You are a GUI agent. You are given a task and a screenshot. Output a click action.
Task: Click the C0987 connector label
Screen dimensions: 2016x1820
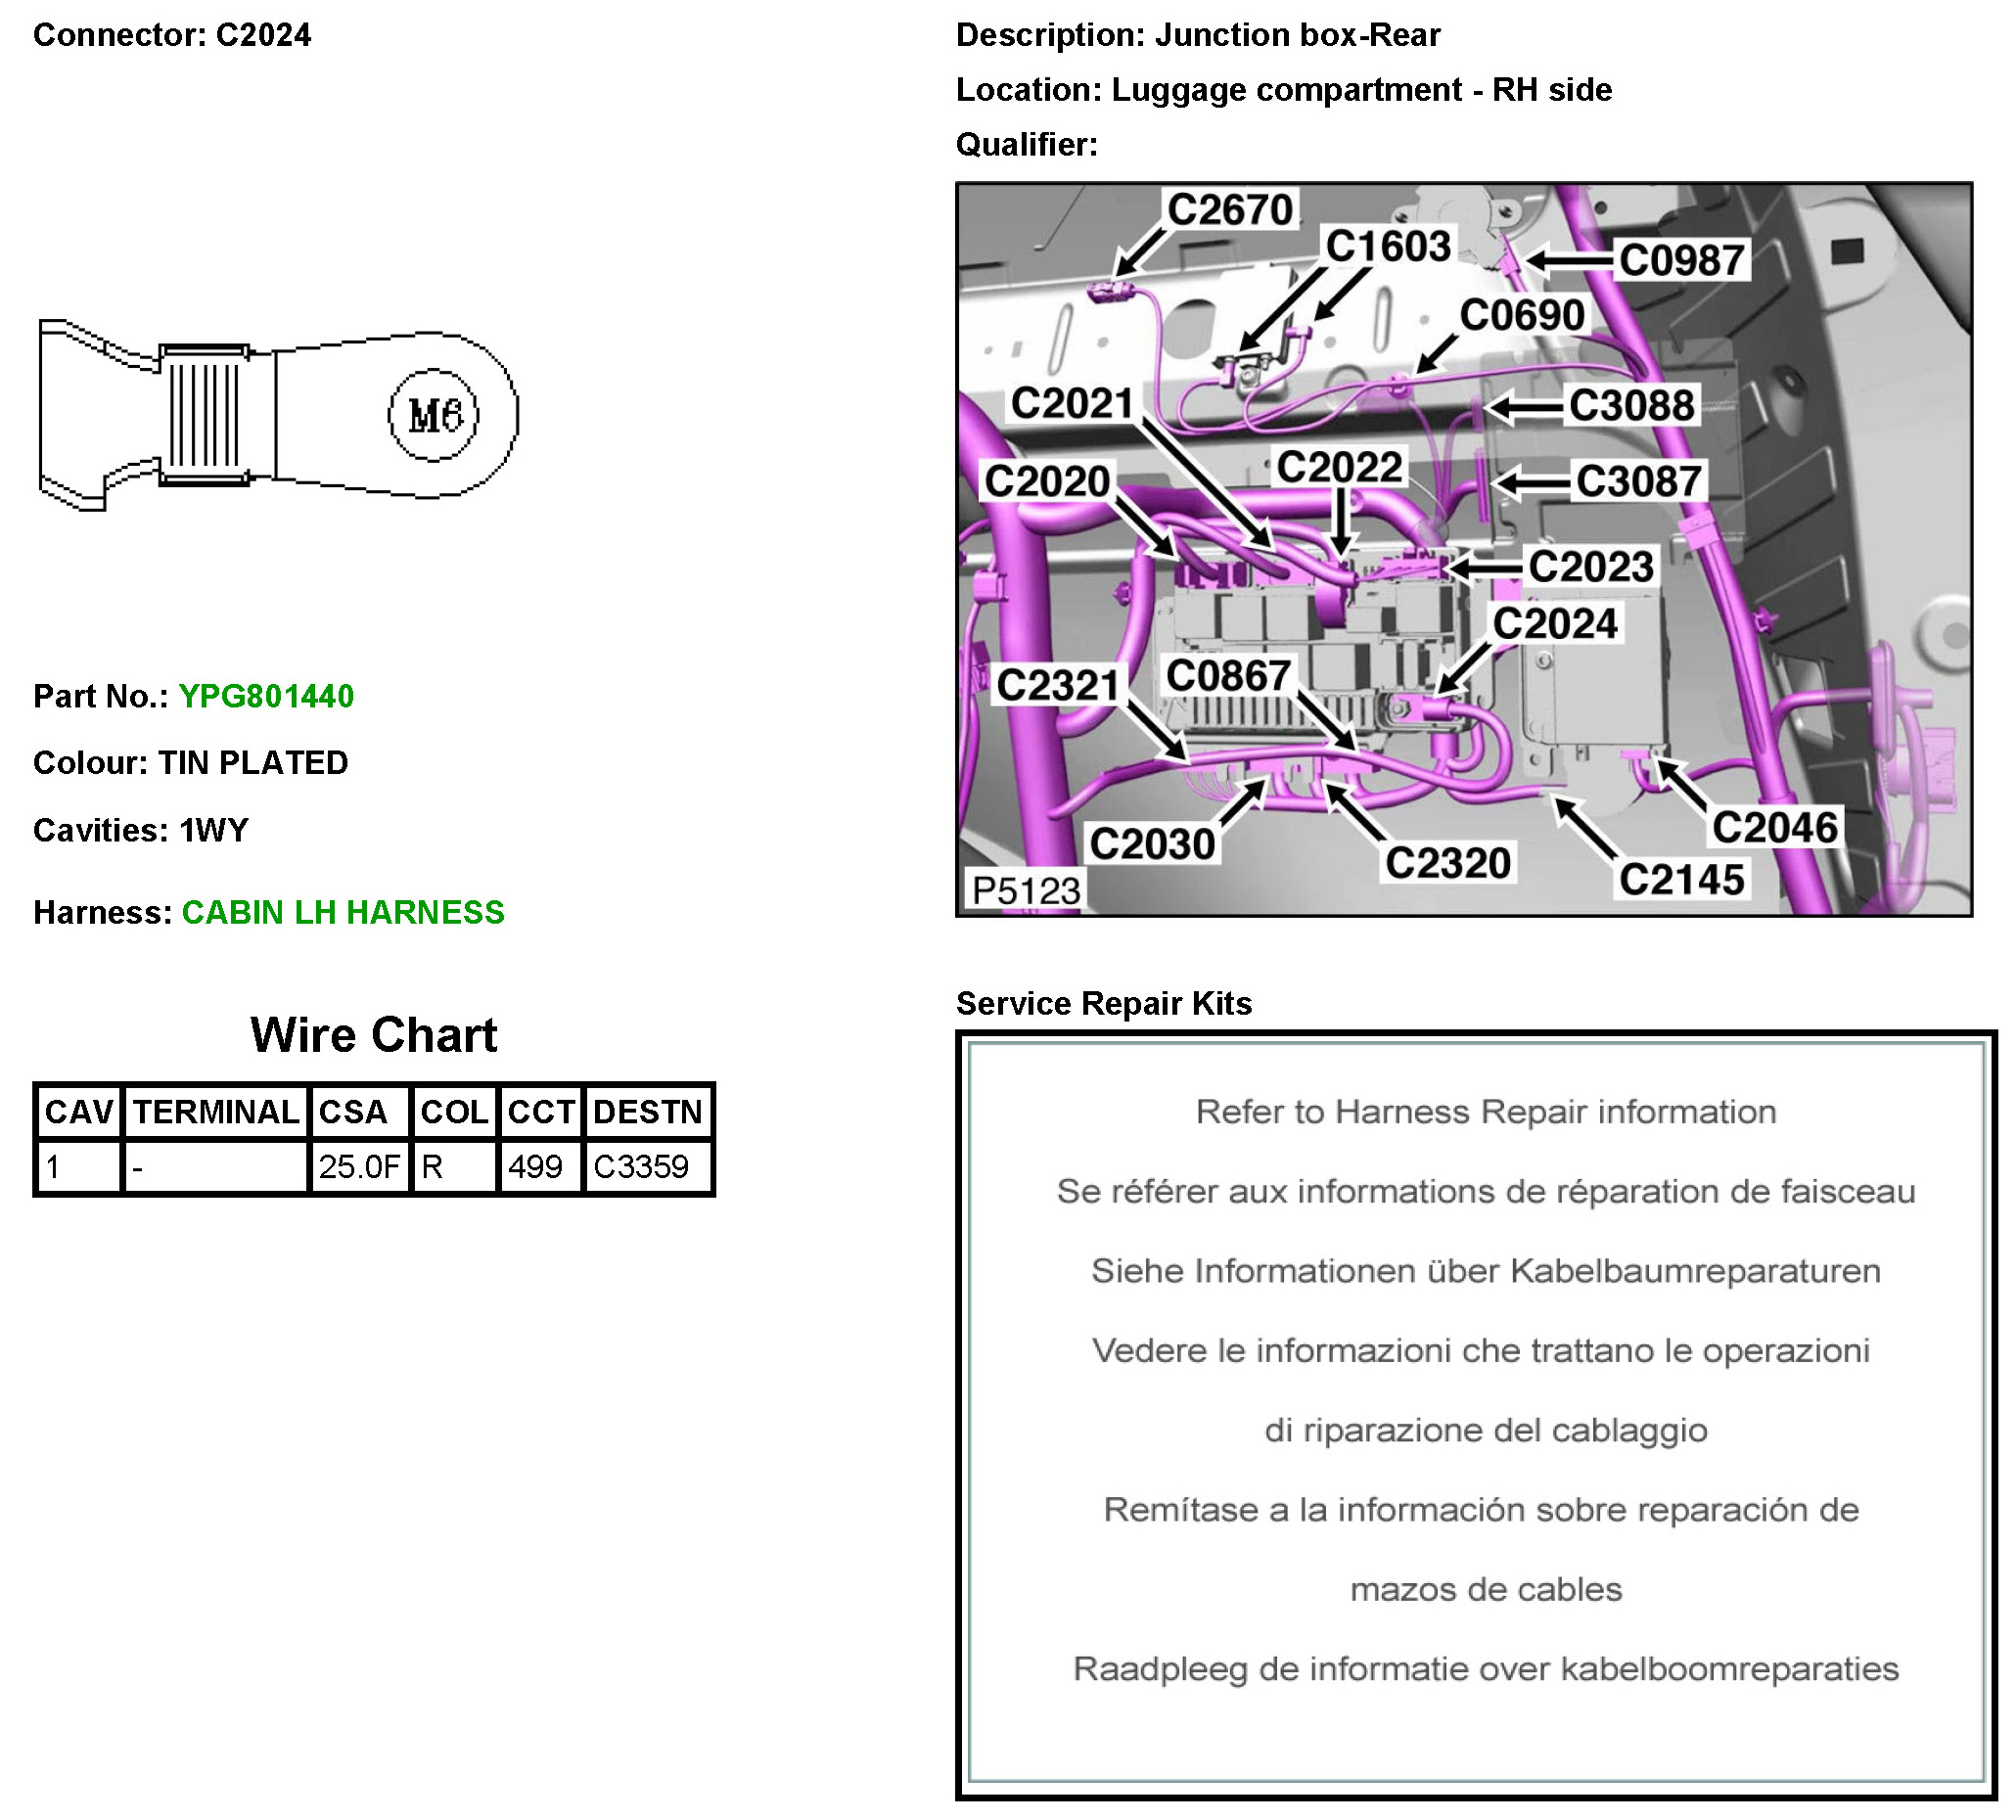click(1682, 260)
